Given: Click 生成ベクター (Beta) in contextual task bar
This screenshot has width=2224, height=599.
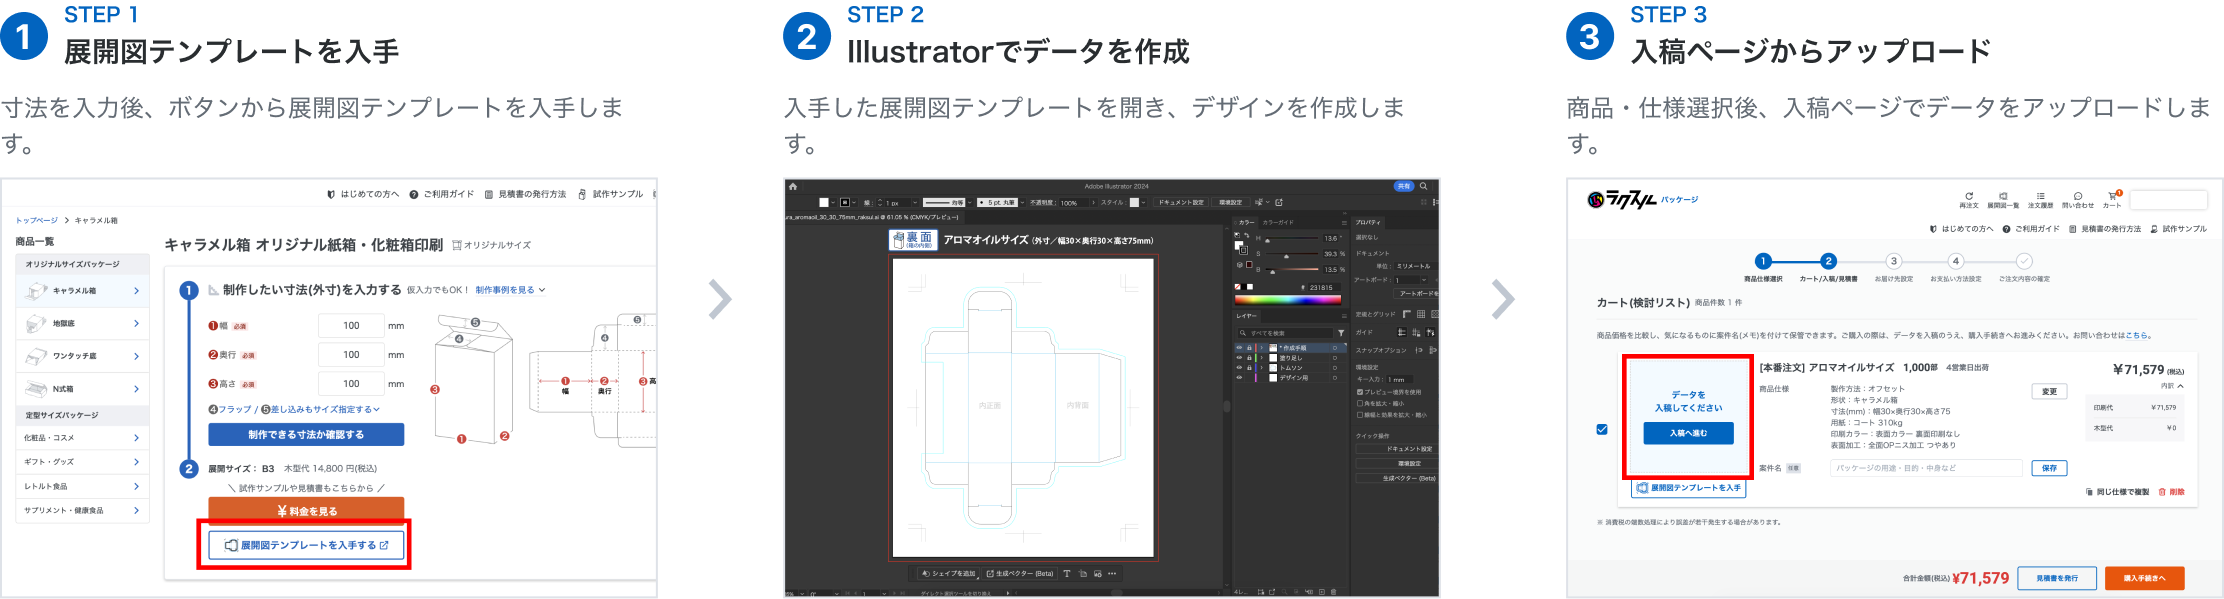Looking at the screenshot, I should [1020, 574].
